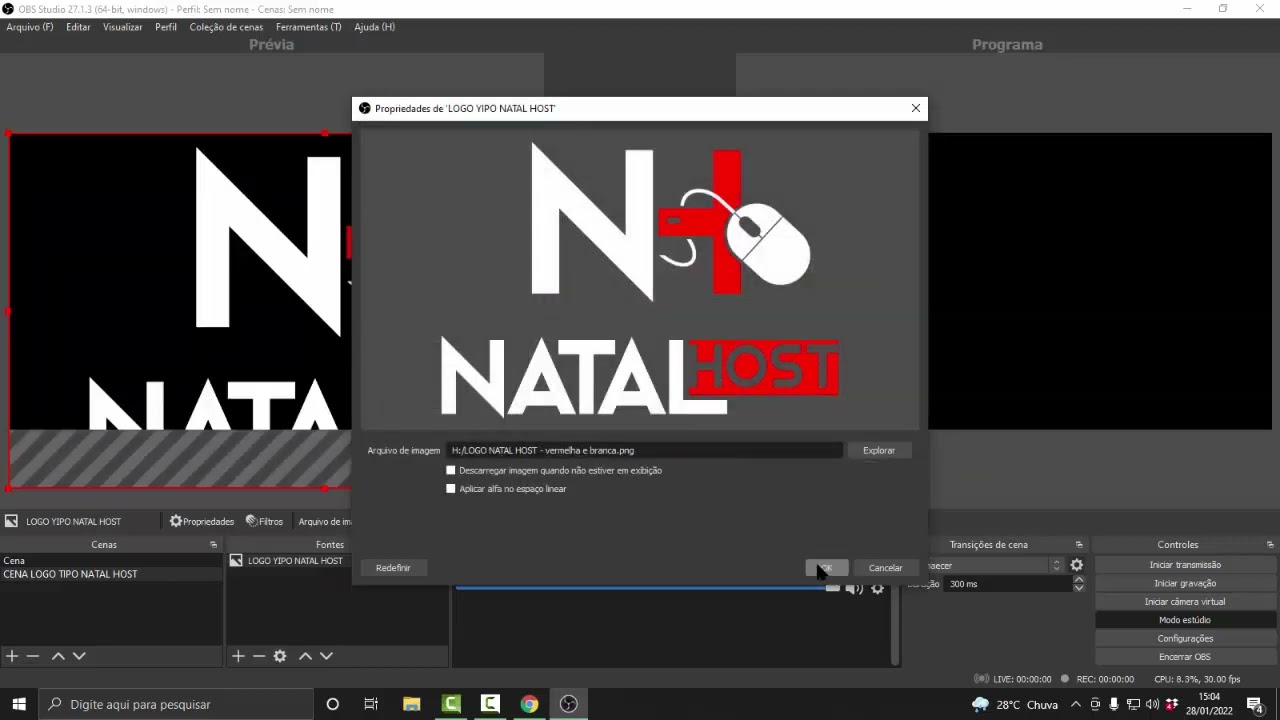Image resolution: width=1280 pixels, height=720 pixels.
Task: Add a new scene with the Cenas plus icon
Action: pos(12,656)
